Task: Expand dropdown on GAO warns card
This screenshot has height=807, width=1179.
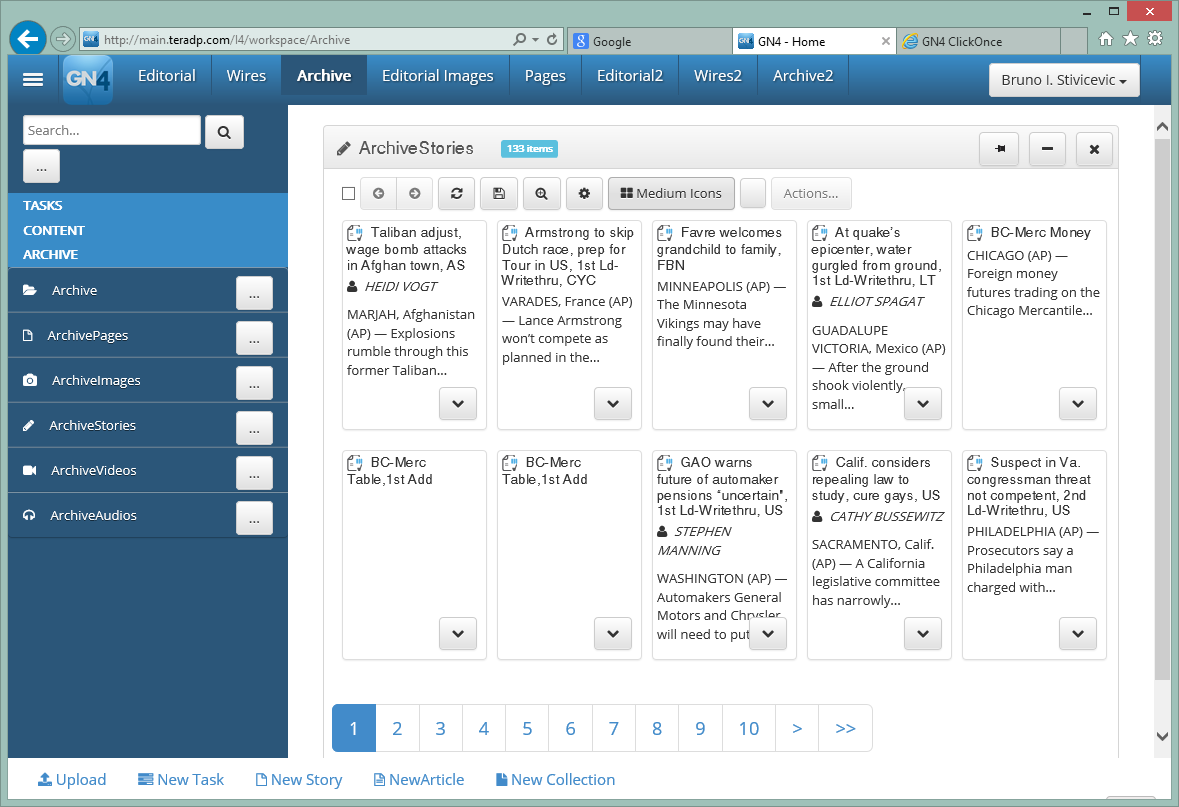Action: point(768,634)
